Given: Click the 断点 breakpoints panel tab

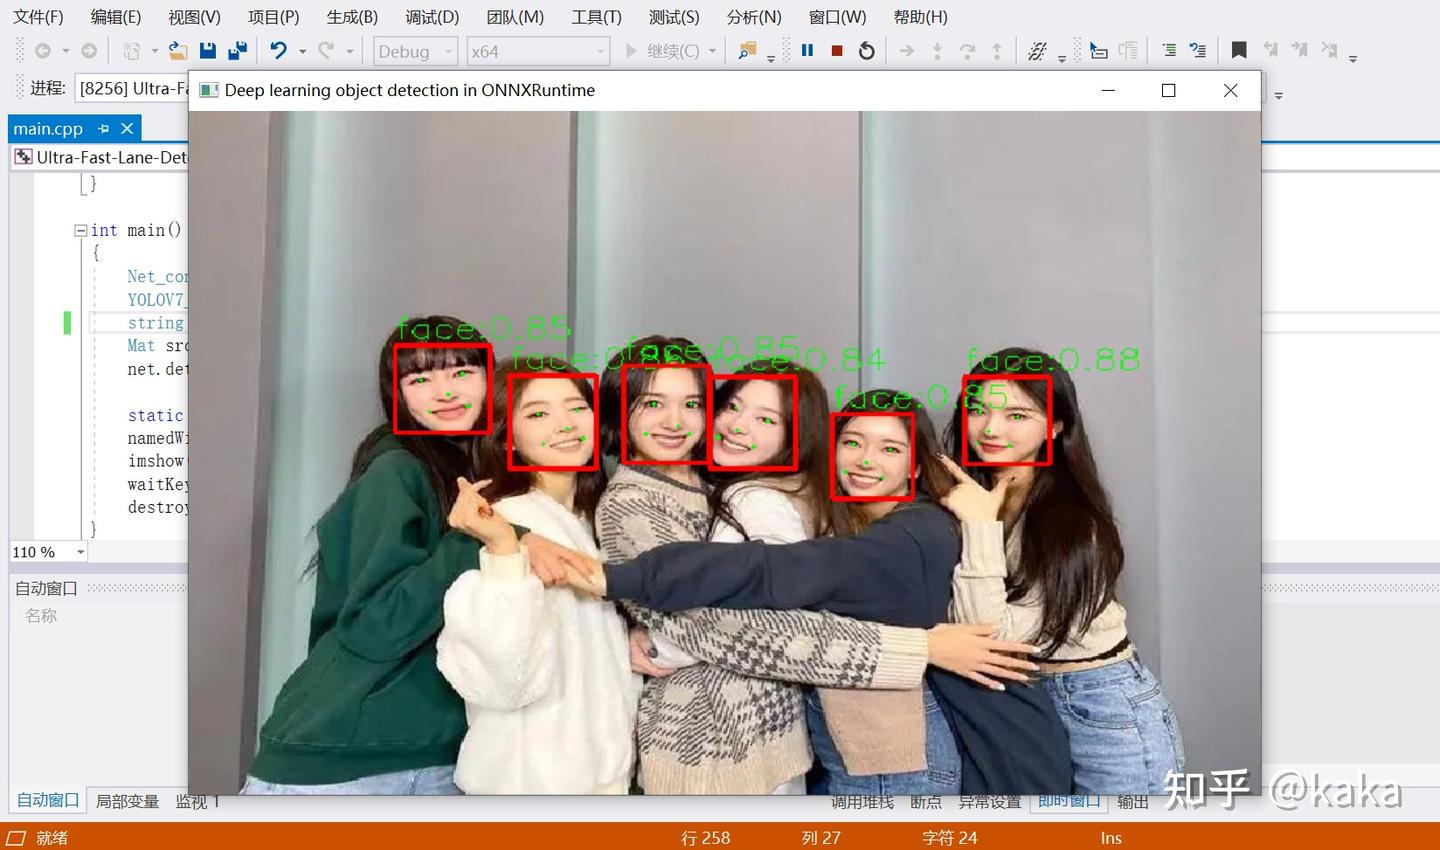Looking at the screenshot, I should click(x=925, y=800).
